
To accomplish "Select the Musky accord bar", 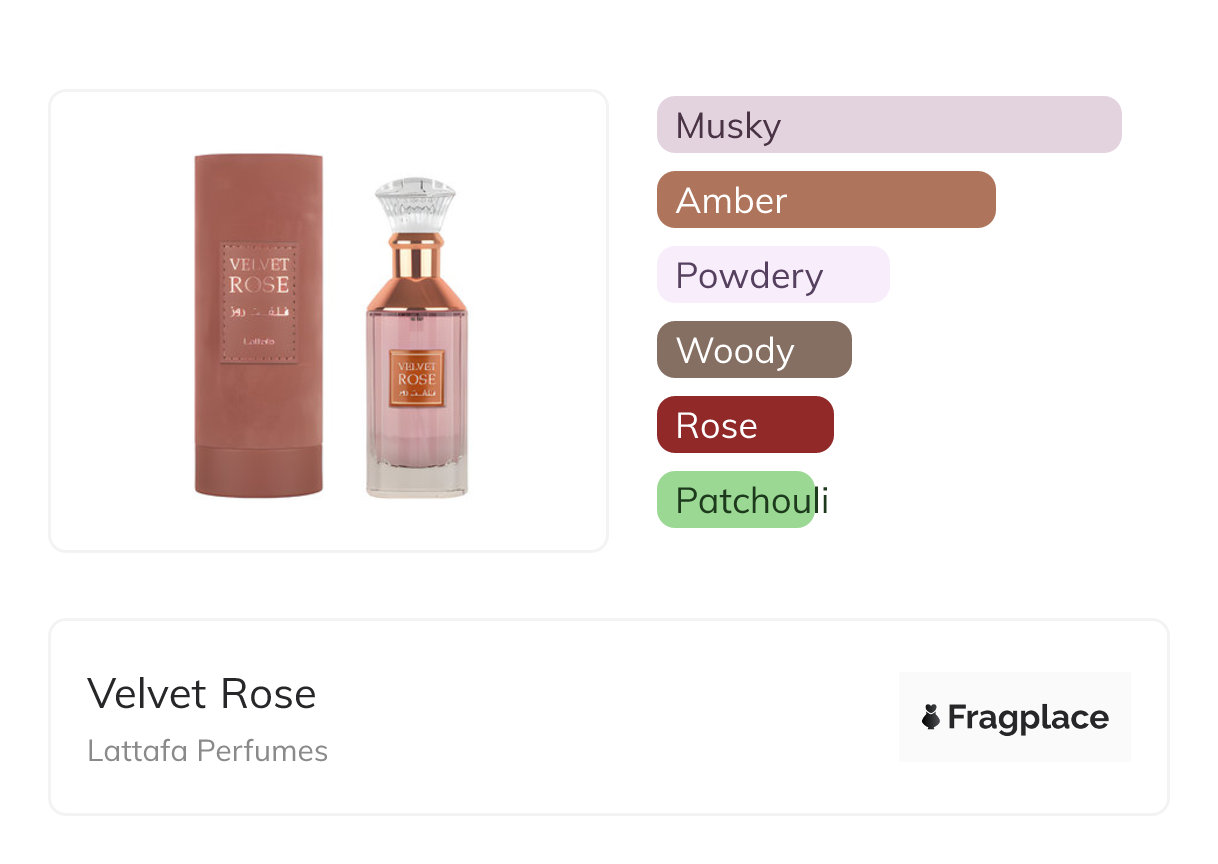I will click(889, 125).
